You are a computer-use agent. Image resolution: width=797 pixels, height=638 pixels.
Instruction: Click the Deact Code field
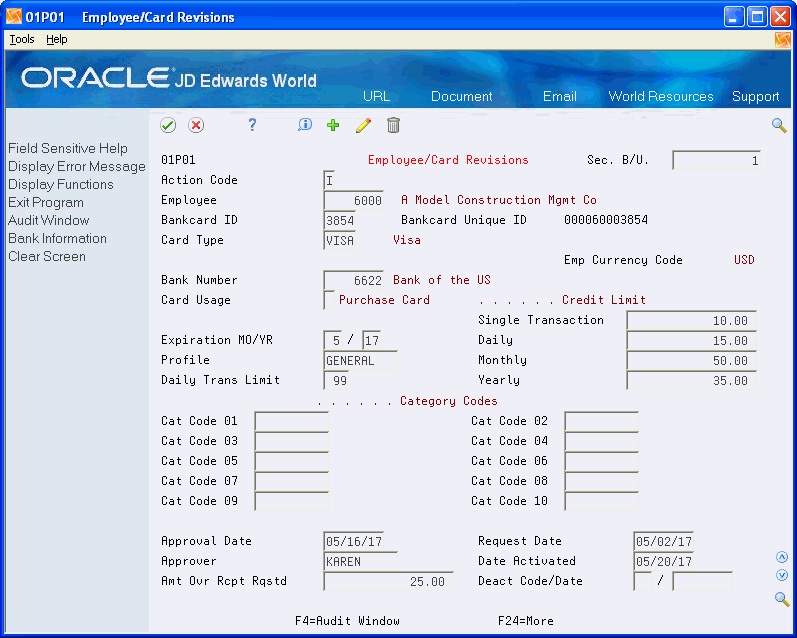[642, 581]
